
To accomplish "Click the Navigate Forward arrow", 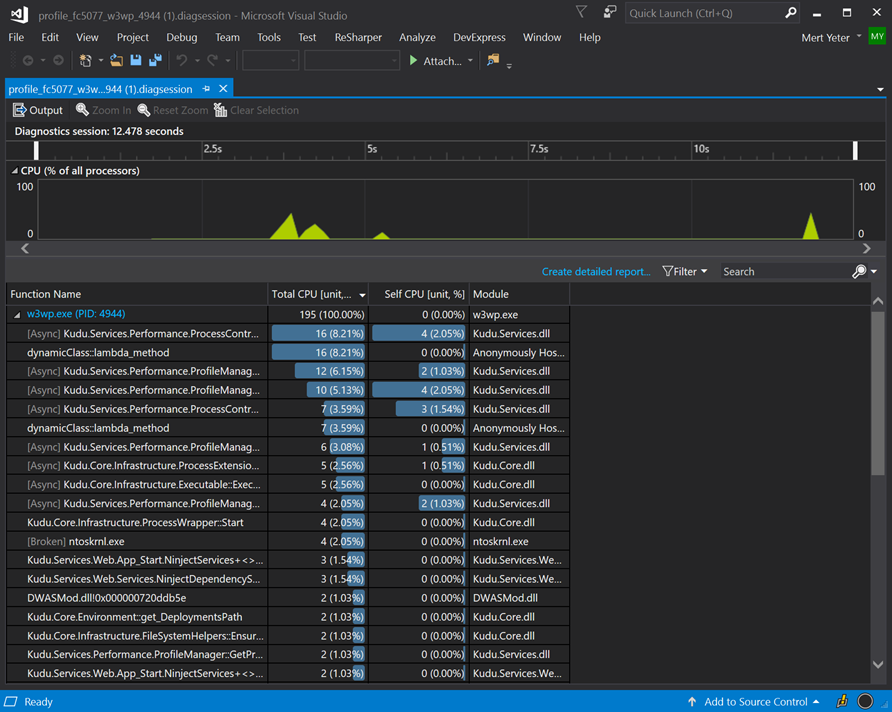I will click(58, 60).
